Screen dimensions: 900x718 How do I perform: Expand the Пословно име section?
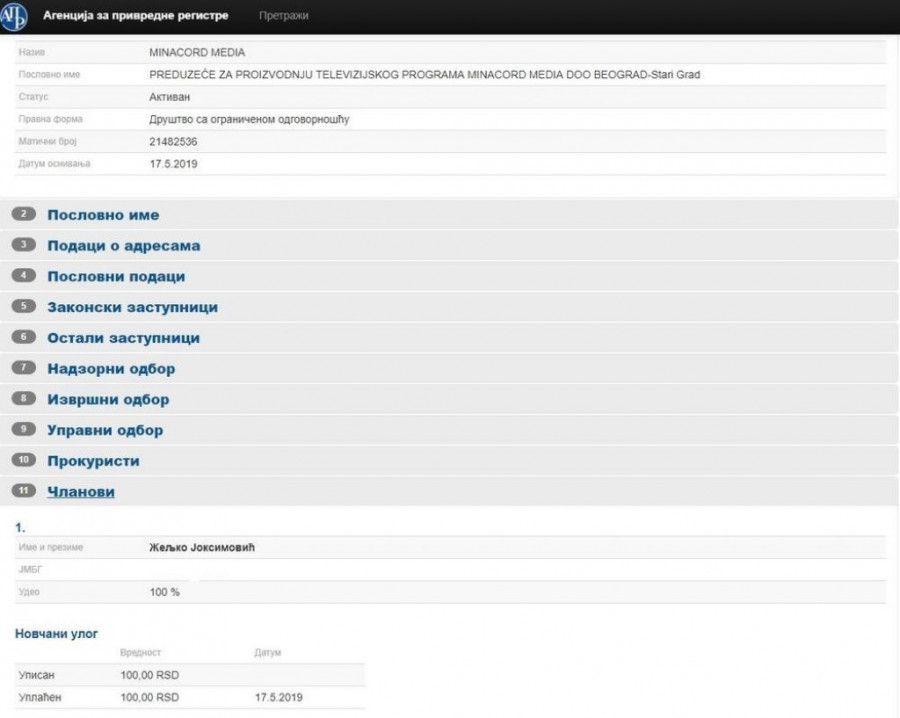click(103, 215)
